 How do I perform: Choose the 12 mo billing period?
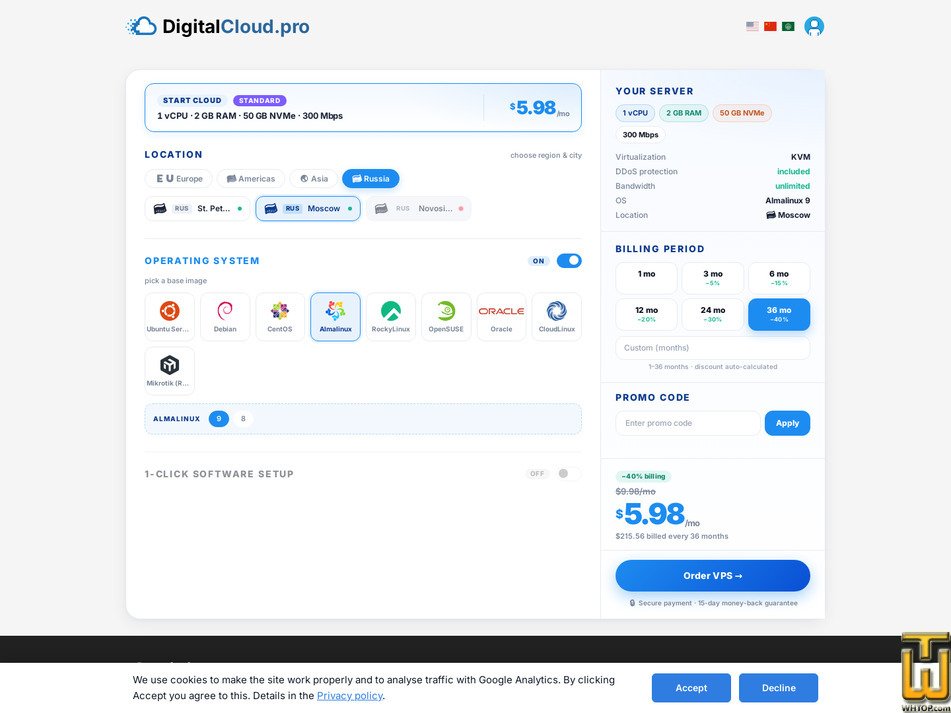647,315
